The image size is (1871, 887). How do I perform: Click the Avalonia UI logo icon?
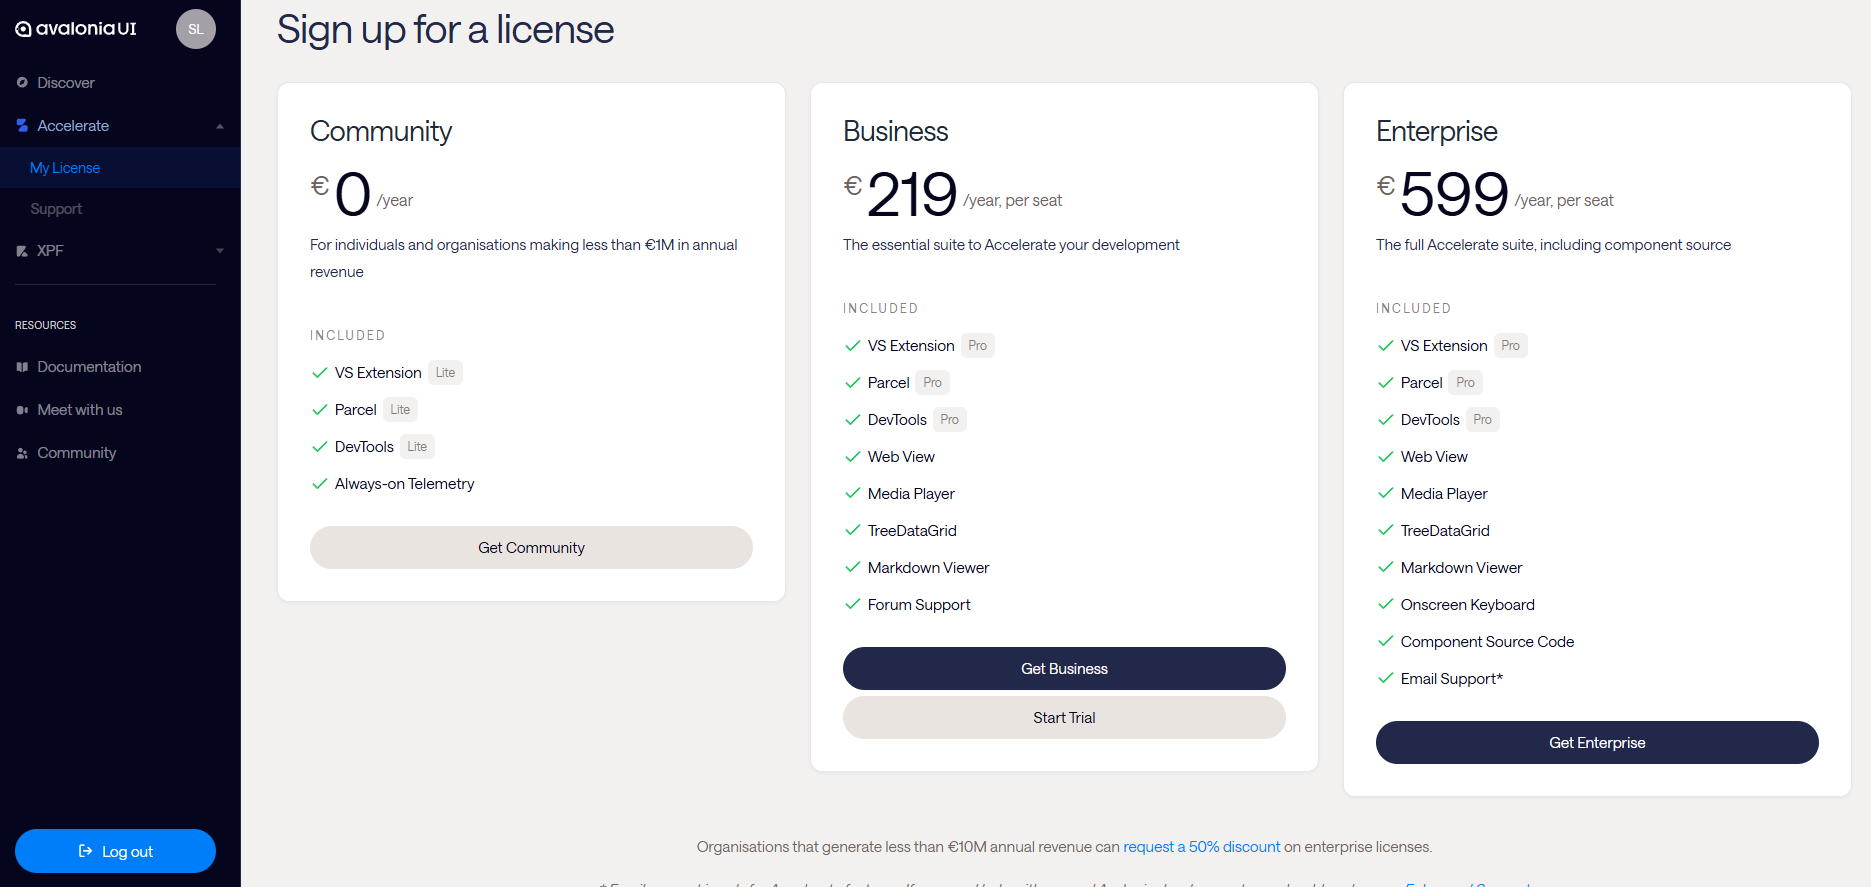pyautogui.click(x=23, y=29)
